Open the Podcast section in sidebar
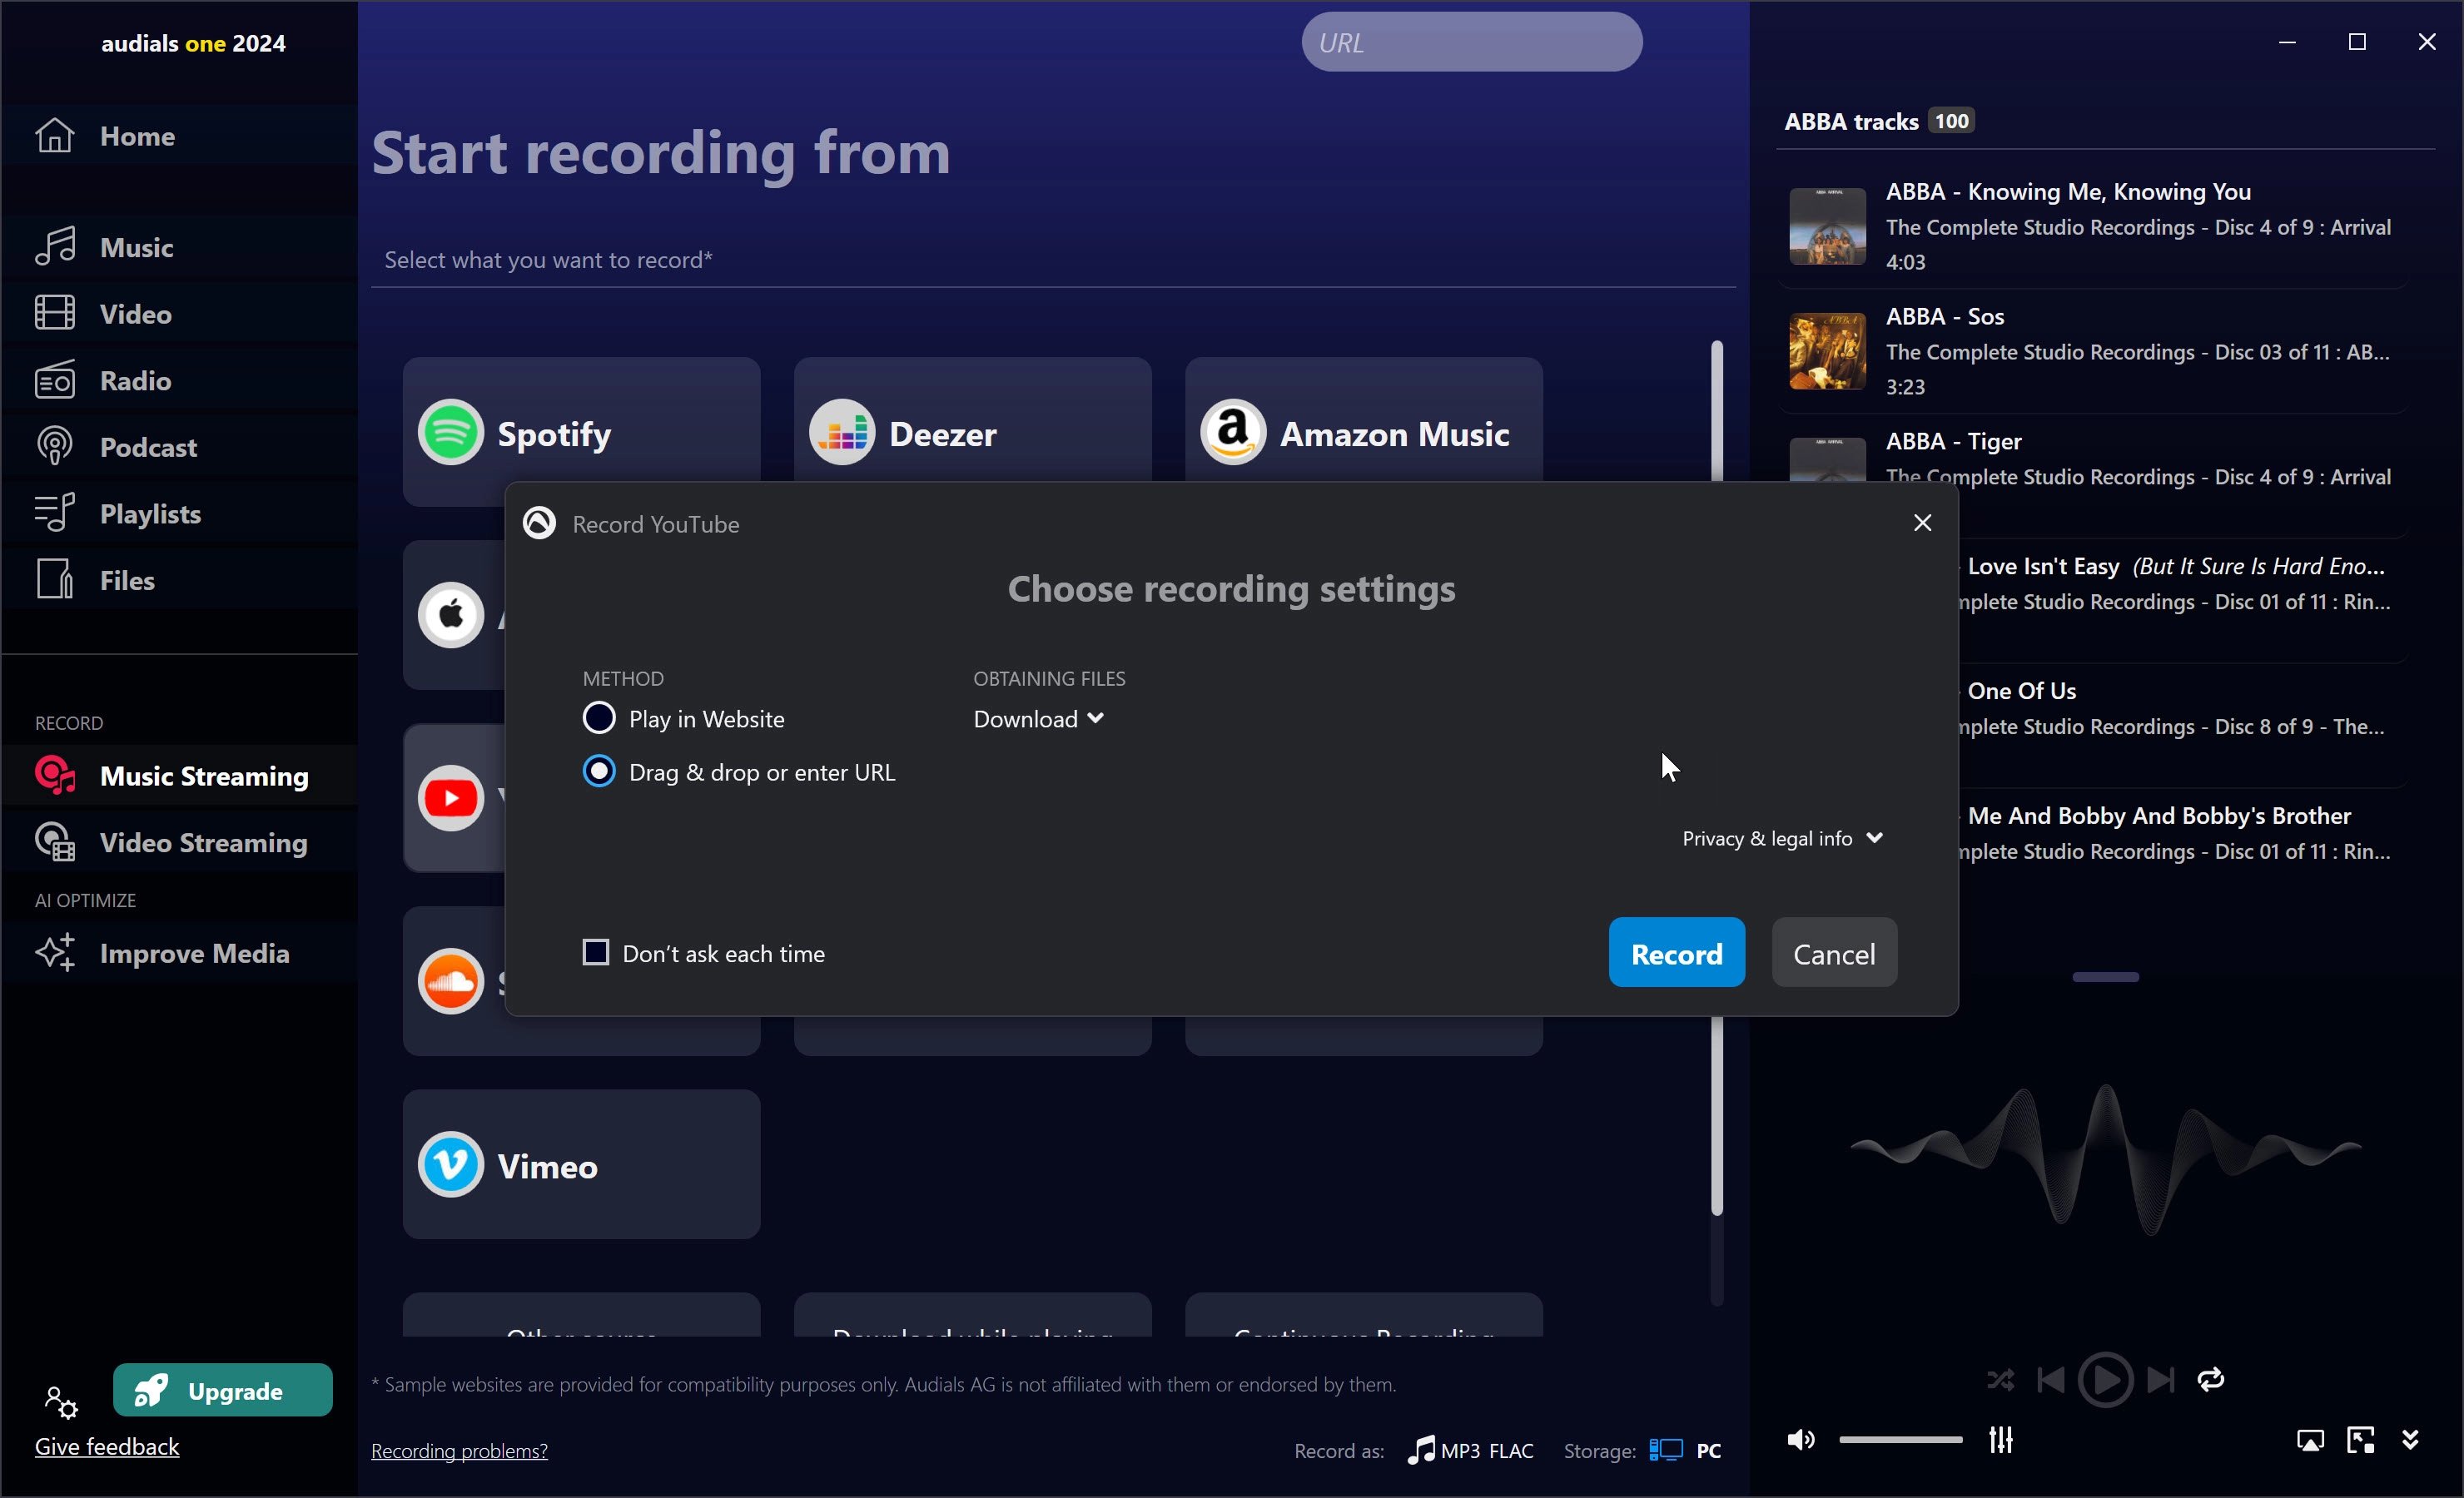The width and height of the screenshot is (2464, 1498). pyautogui.click(x=148, y=447)
